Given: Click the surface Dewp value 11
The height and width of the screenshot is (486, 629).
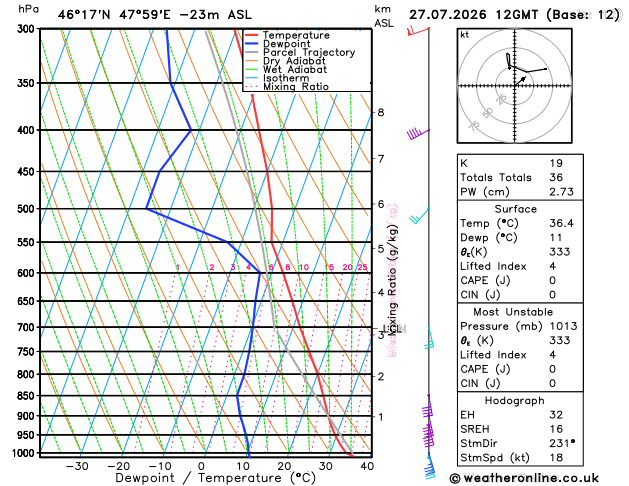Looking at the screenshot, I should pos(556,237).
